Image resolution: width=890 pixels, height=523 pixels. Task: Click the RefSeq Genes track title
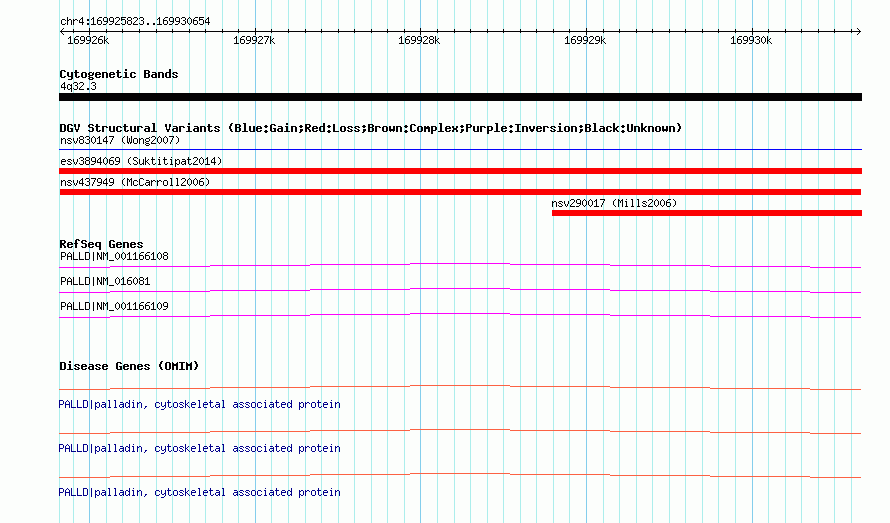[x=101, y=244]
